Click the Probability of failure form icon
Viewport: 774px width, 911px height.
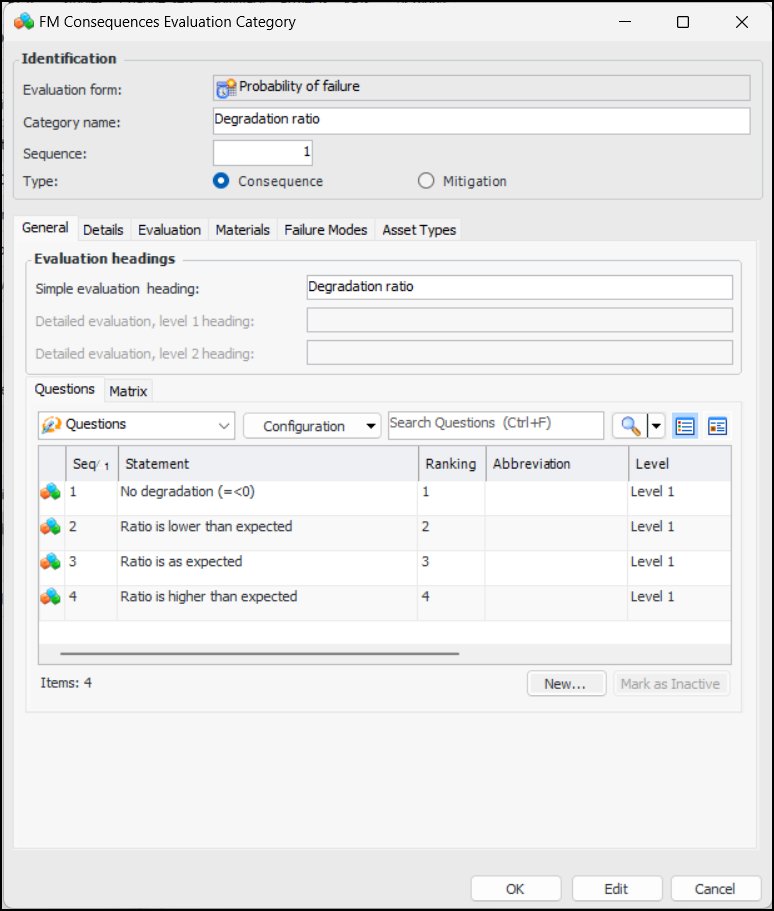[226, 88]
